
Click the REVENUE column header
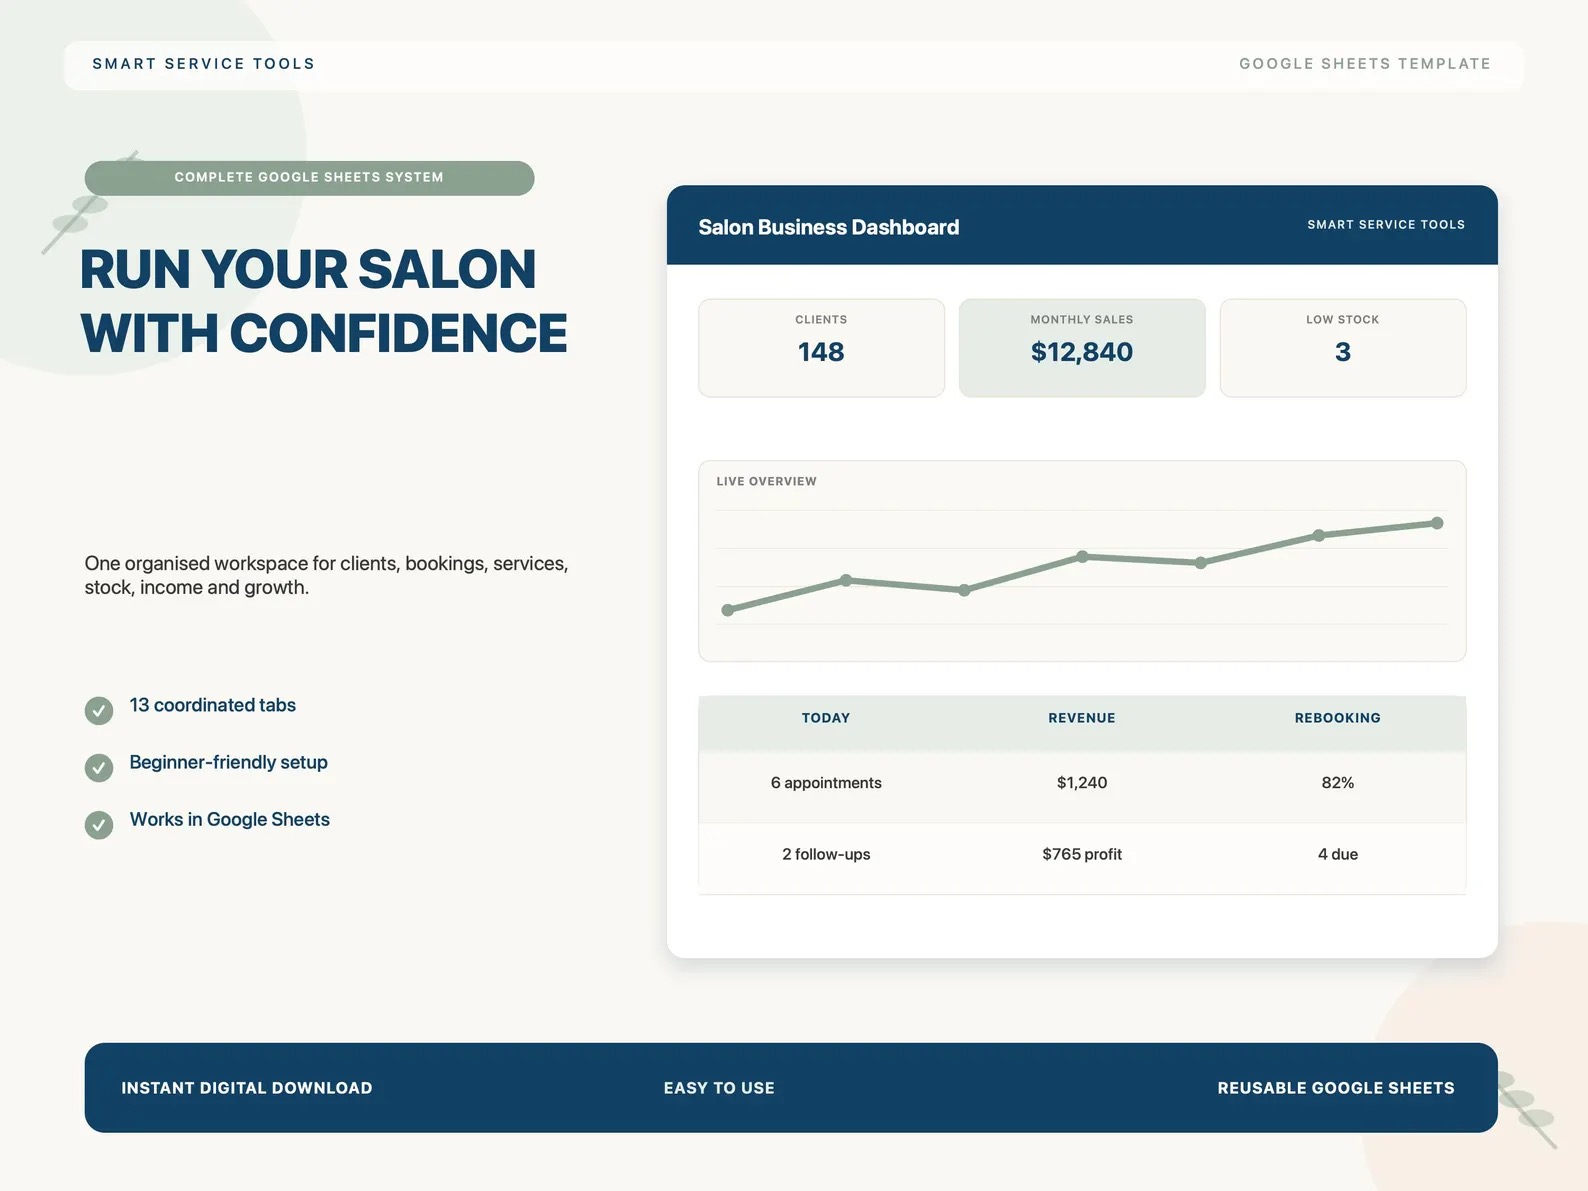tap(1082, 718)
